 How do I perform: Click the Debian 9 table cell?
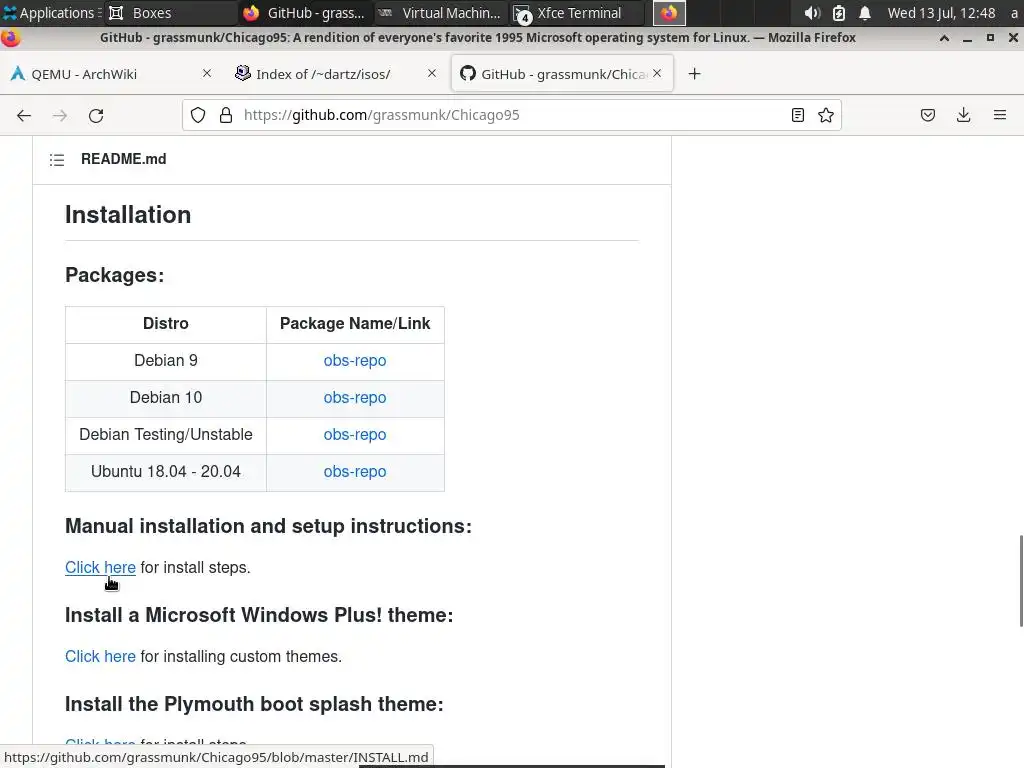pos(166,360)
